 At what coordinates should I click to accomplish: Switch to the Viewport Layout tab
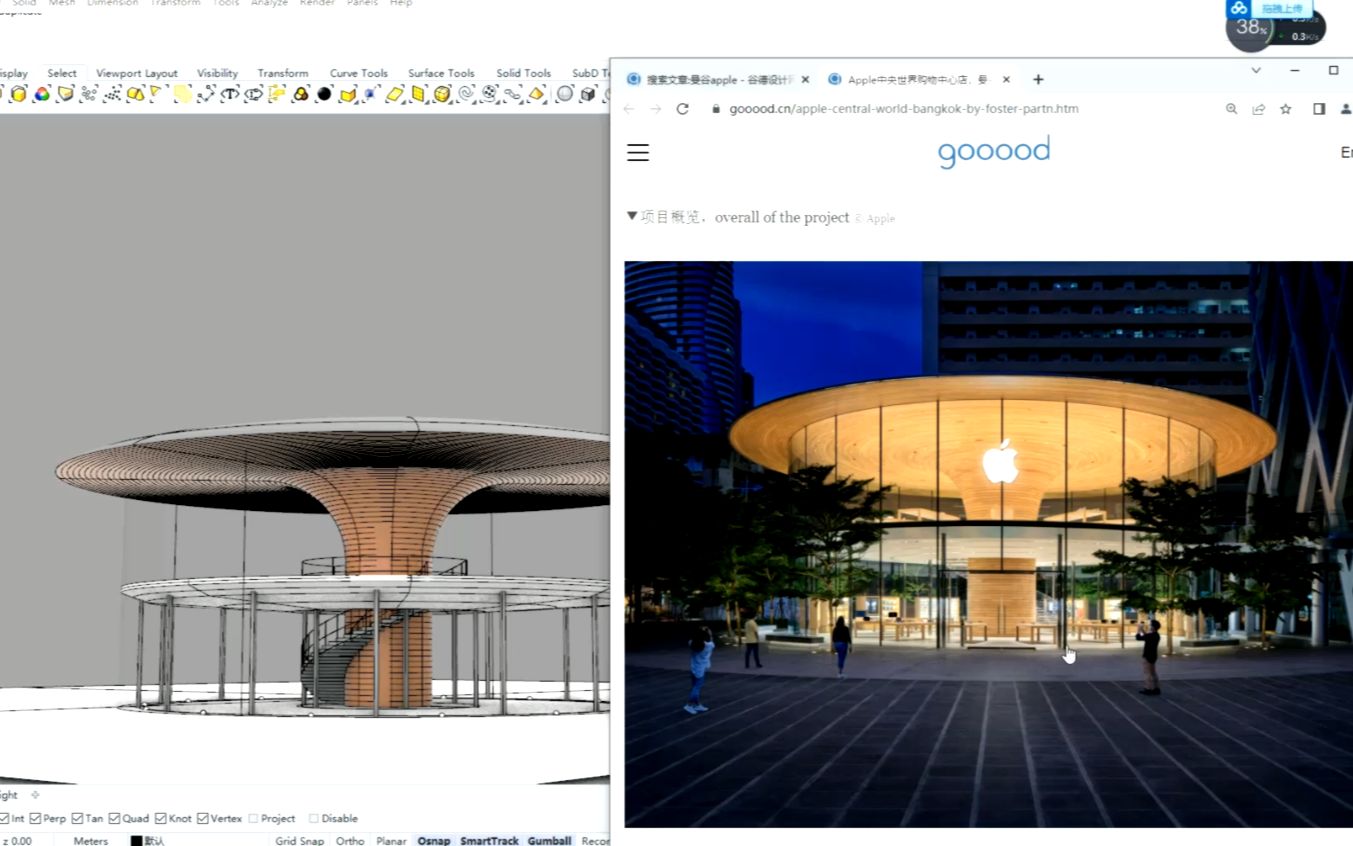(x=136, y=73)
